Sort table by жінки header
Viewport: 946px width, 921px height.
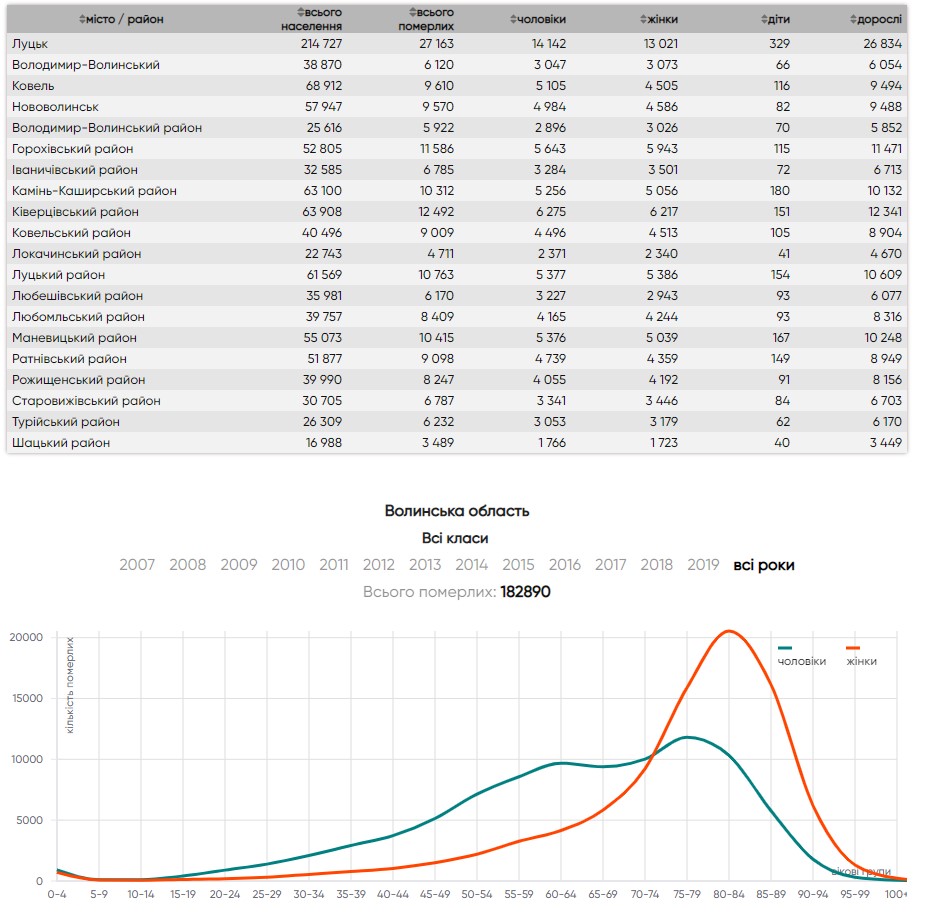[x=658, y=19]
